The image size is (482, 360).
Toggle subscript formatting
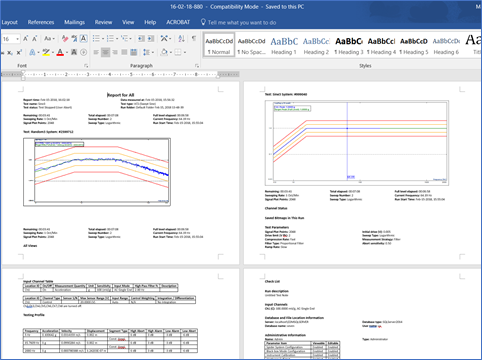tap(10, 52)
